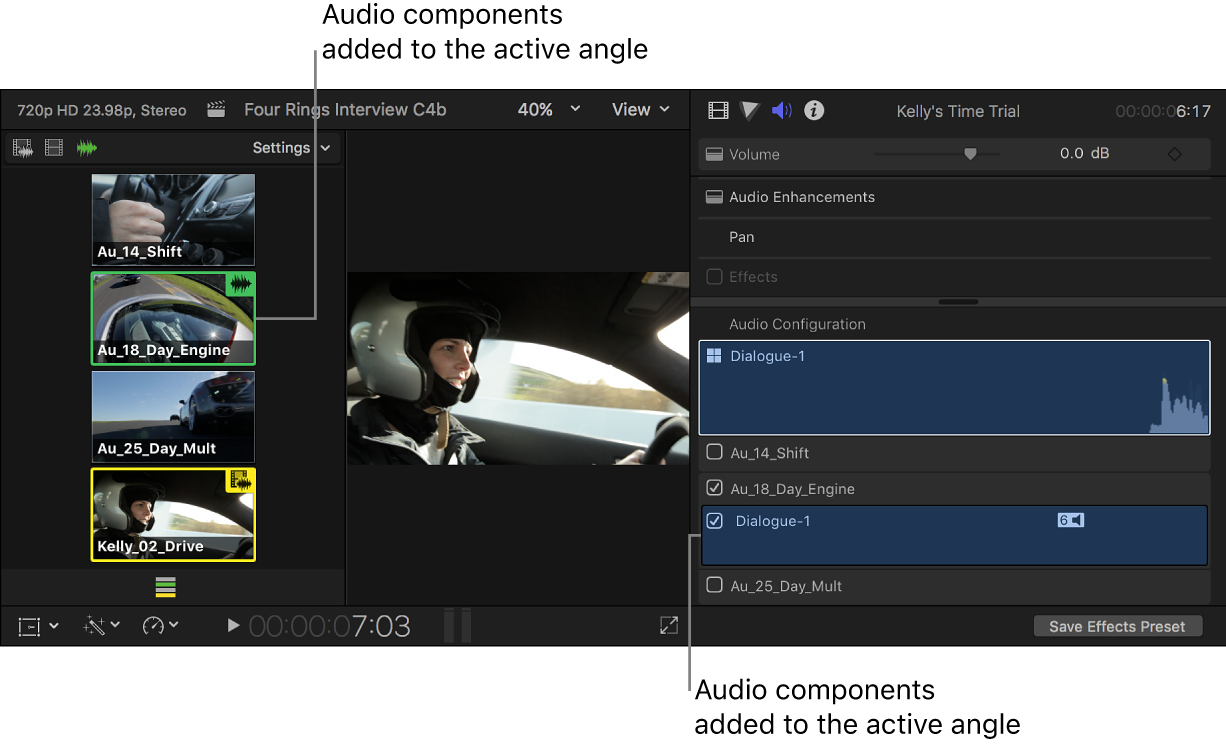Switch angle viewer to audio-only display
The image size is (1226, 754).
point(87,147)
